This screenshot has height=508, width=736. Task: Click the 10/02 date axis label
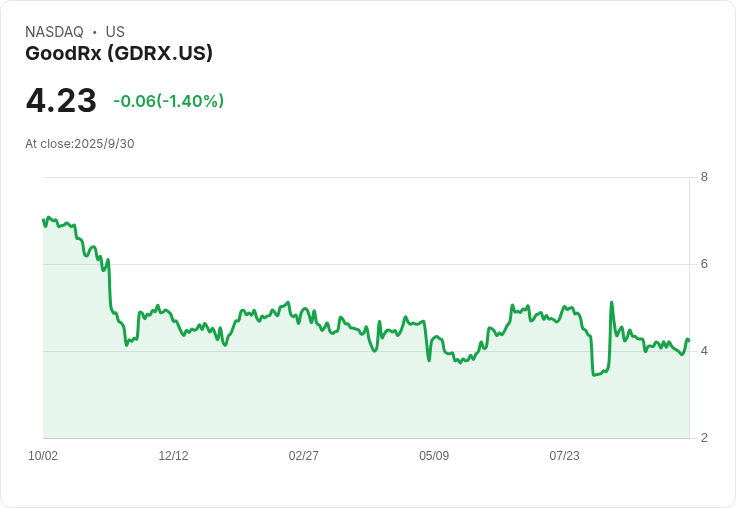43,456
